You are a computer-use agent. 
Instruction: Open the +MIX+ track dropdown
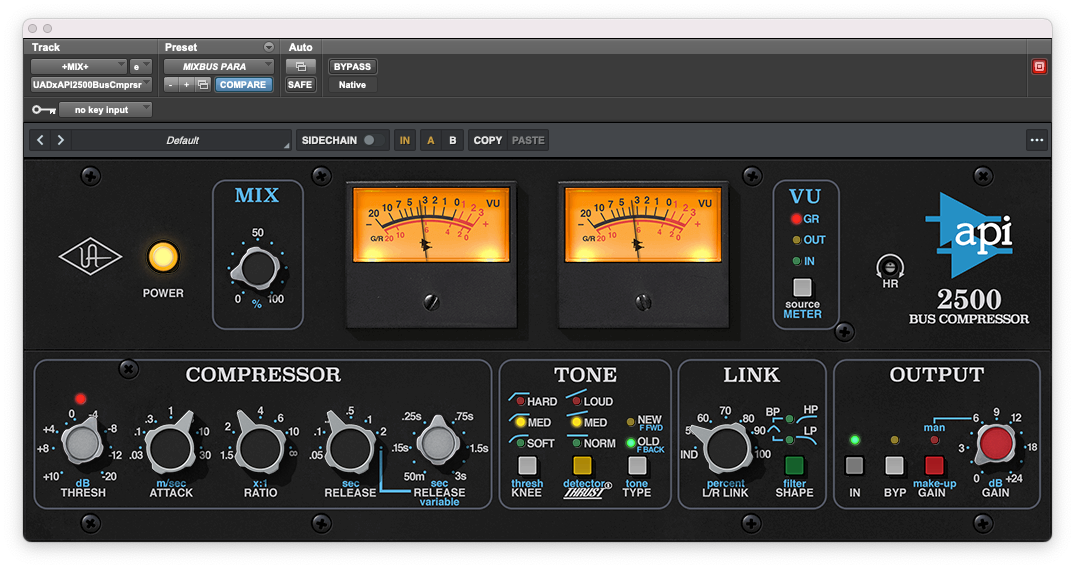pyautogui.click(x=79, y=66)
